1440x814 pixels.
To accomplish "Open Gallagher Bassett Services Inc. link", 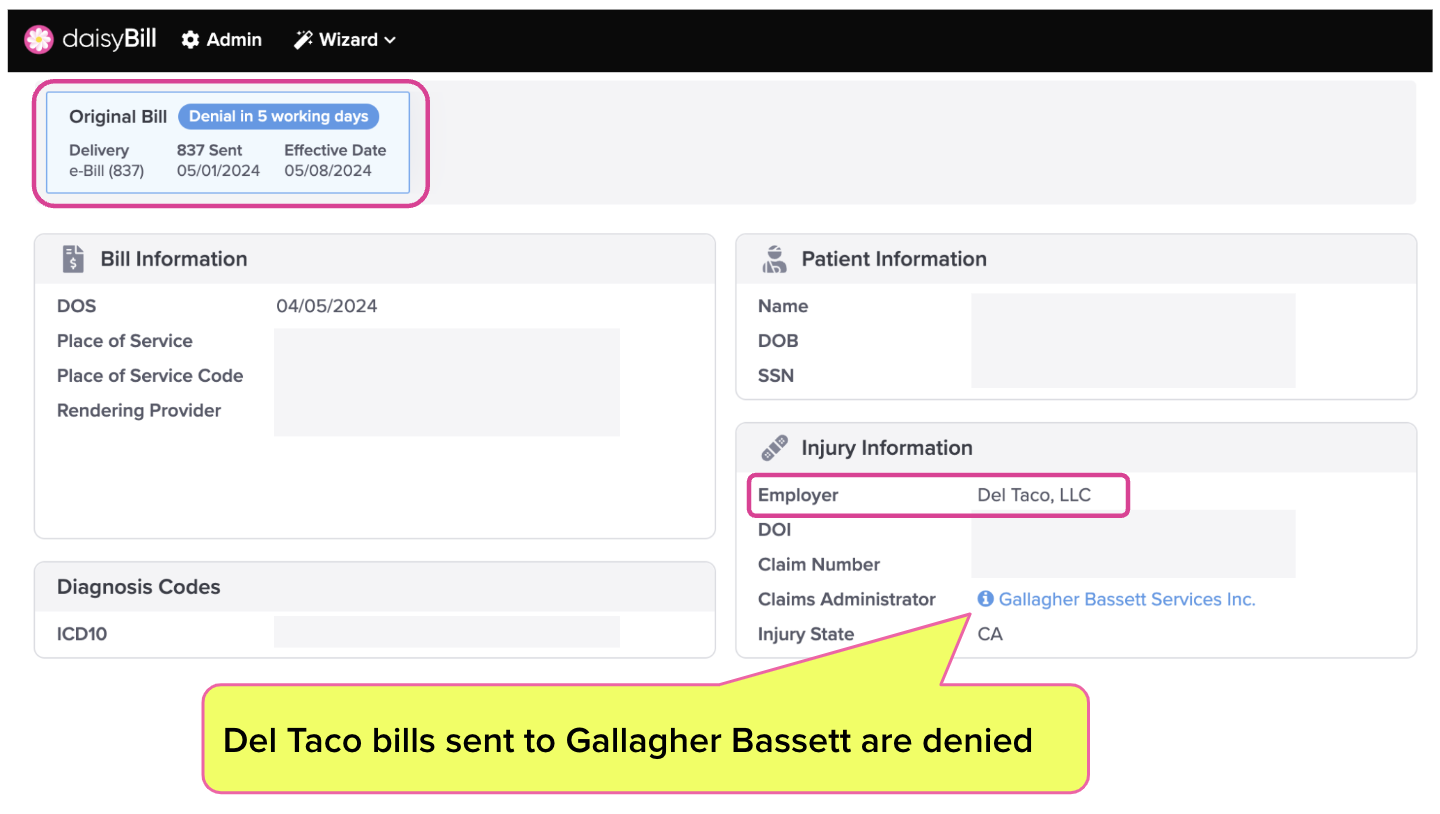I will [1127, 599].
